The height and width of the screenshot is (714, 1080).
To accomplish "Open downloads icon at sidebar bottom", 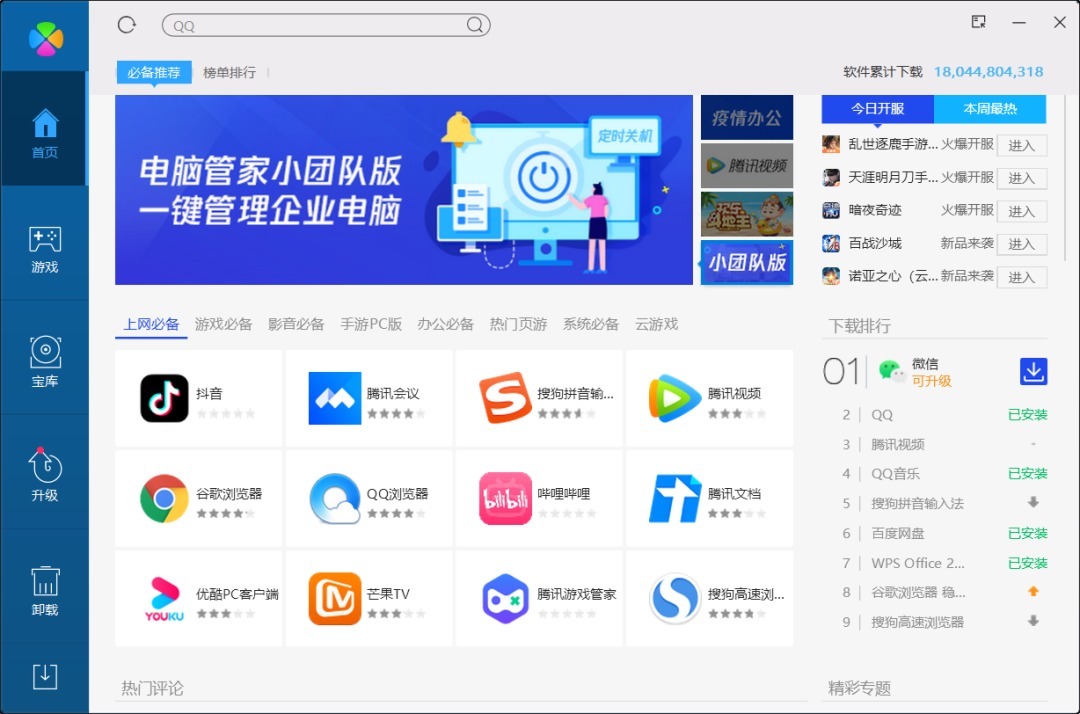I will (44, 677).
